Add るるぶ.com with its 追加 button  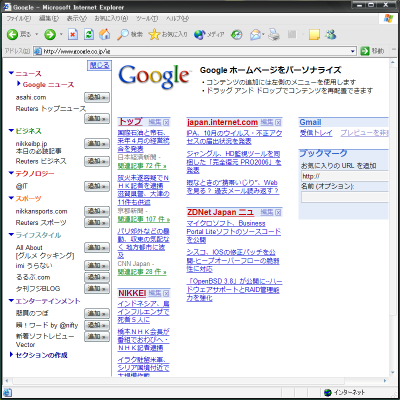[97, 277]
